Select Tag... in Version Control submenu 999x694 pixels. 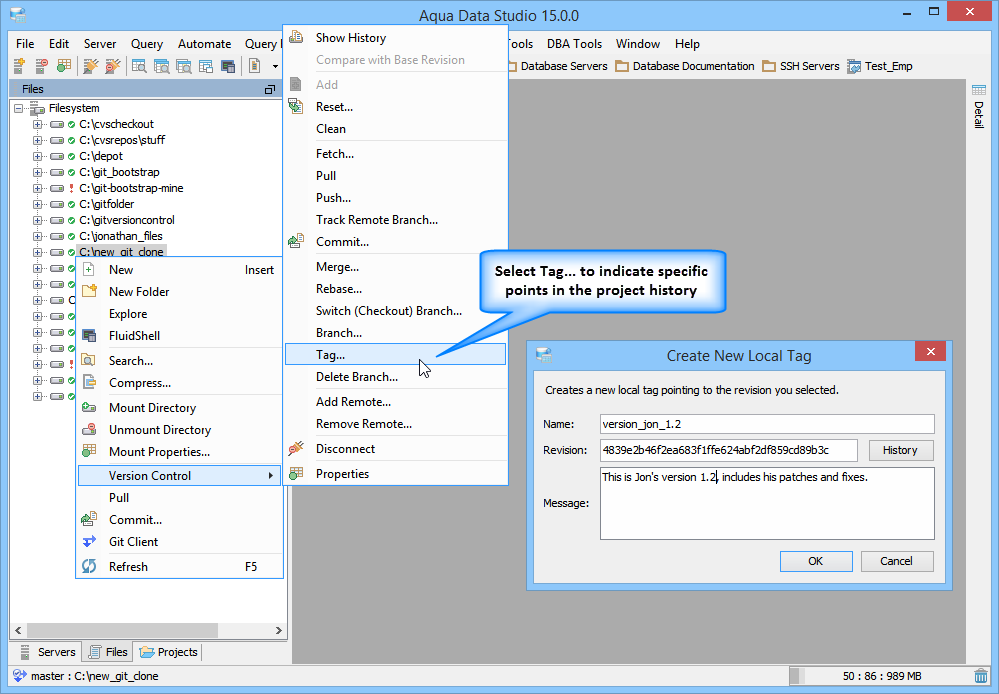395,354
